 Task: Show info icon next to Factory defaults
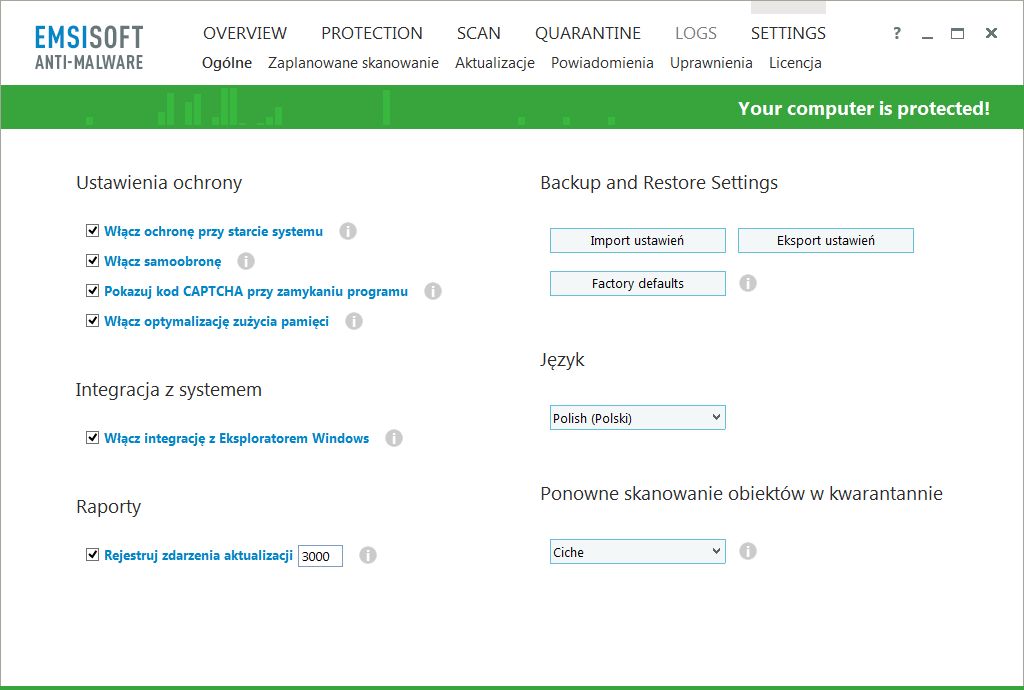pos(748,283)
